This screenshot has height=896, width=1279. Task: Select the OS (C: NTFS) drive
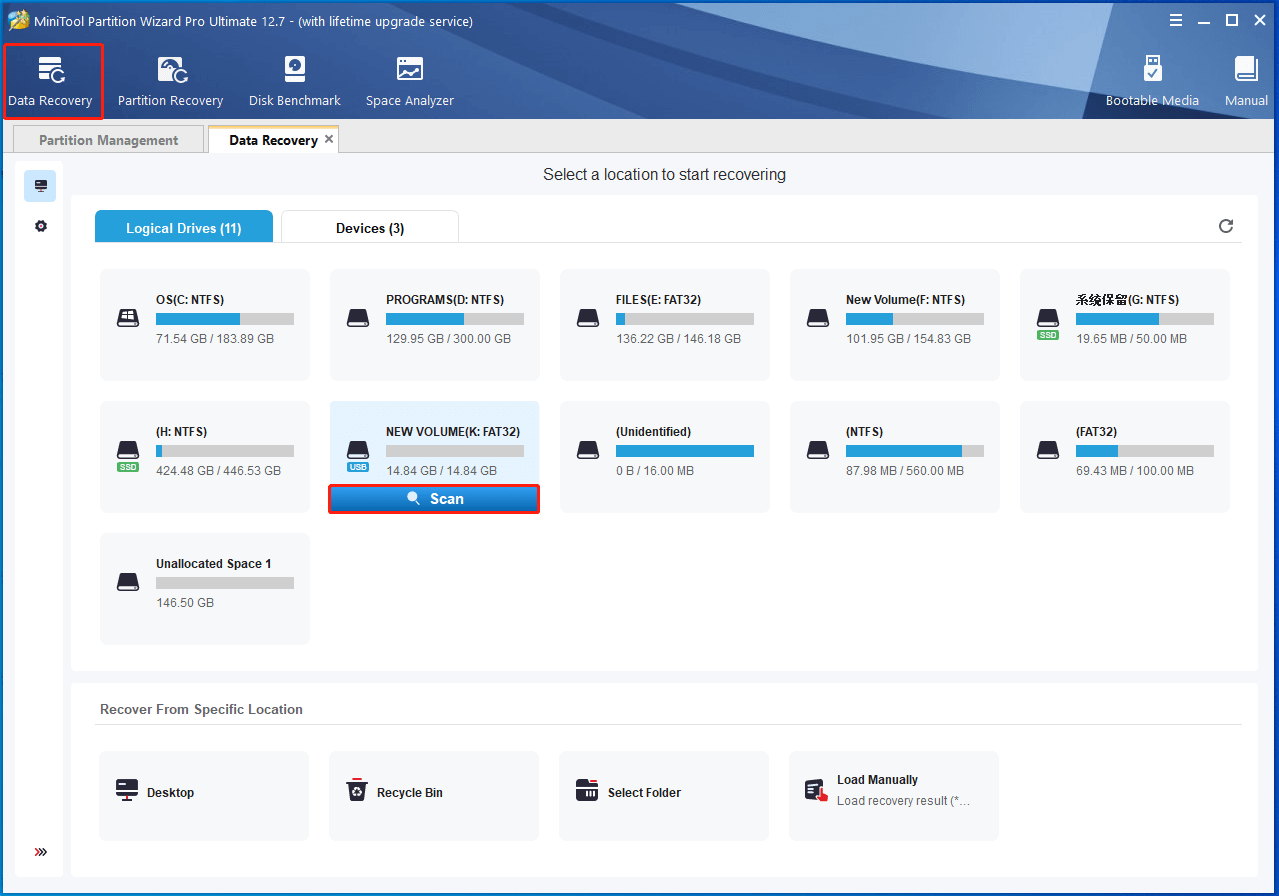pos(205,324)
